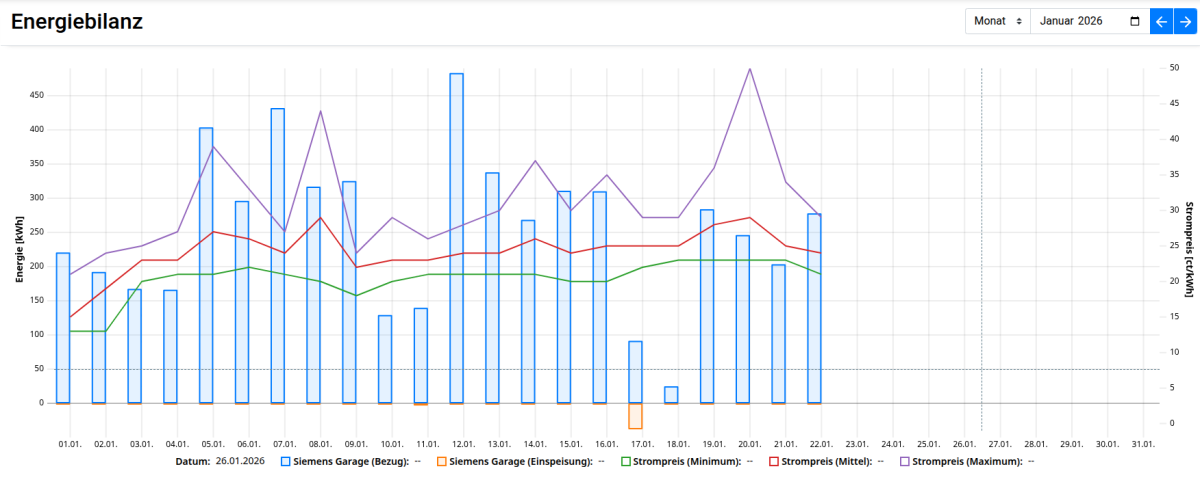Image resolution: width=1200 pixels, height=484 pixels.
Task: Toggle Strompreis (Minimum) legend series
Action: point(683,462)
